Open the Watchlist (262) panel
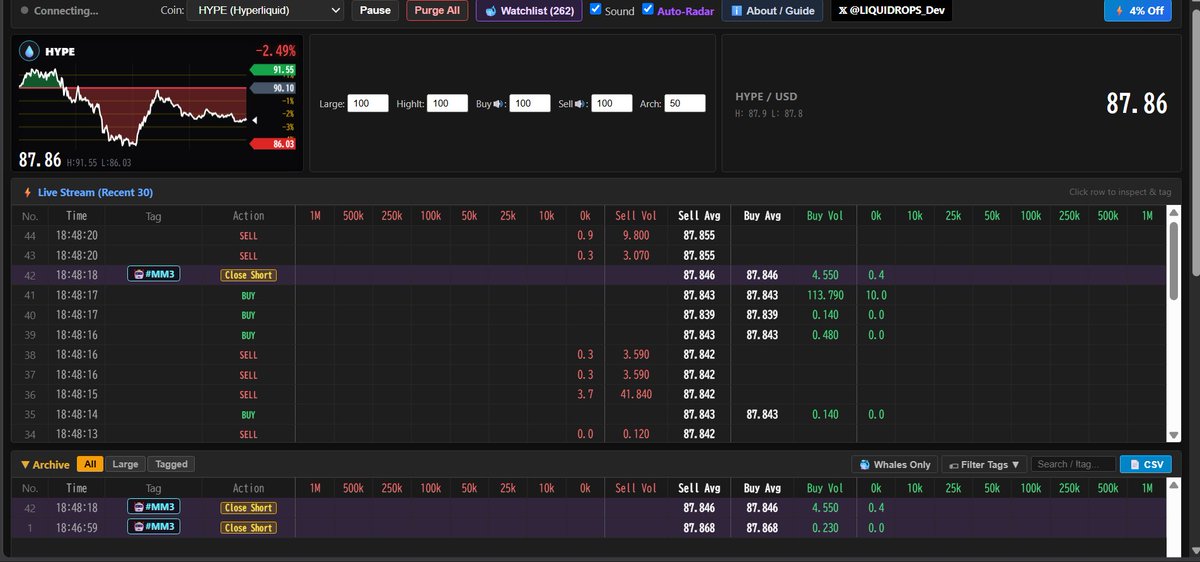 click(530, 11)
